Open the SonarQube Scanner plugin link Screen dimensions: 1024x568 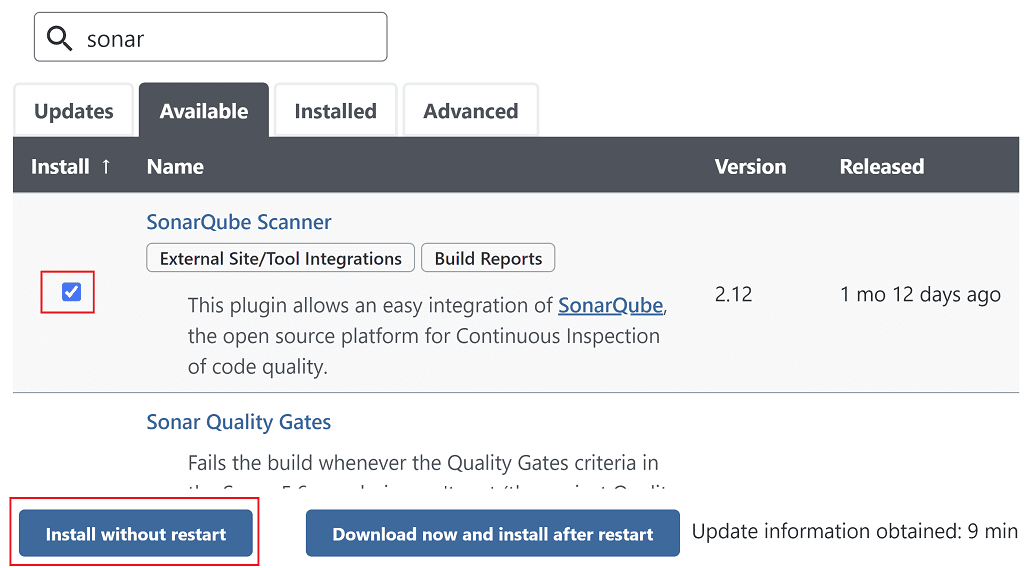[x=239, y=222]
